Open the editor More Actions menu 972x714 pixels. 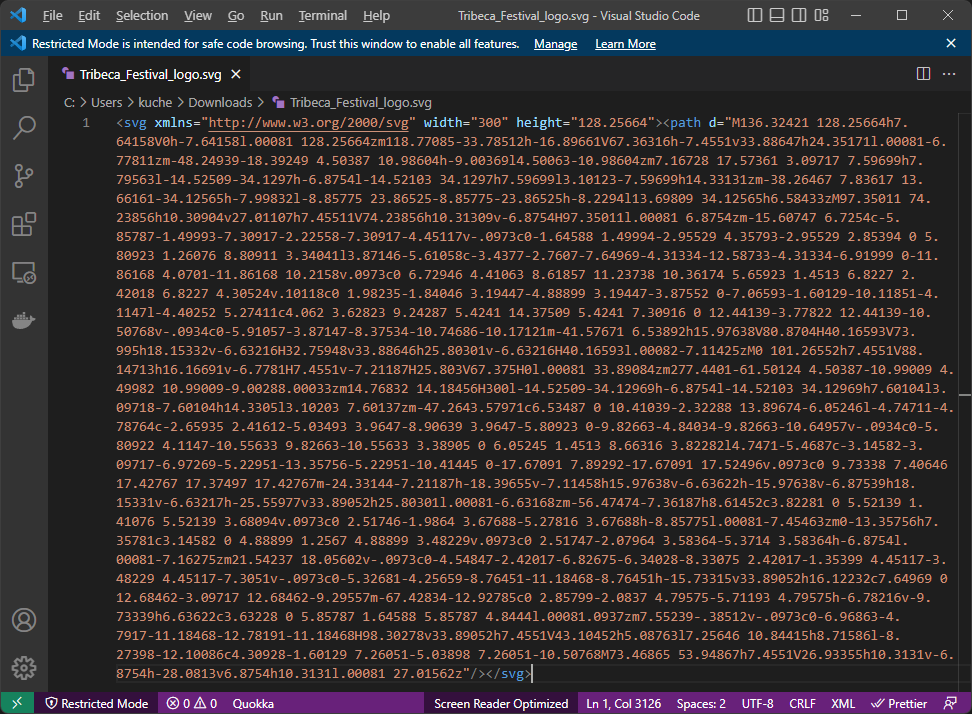pyautogui.click(x=949, y=74)
